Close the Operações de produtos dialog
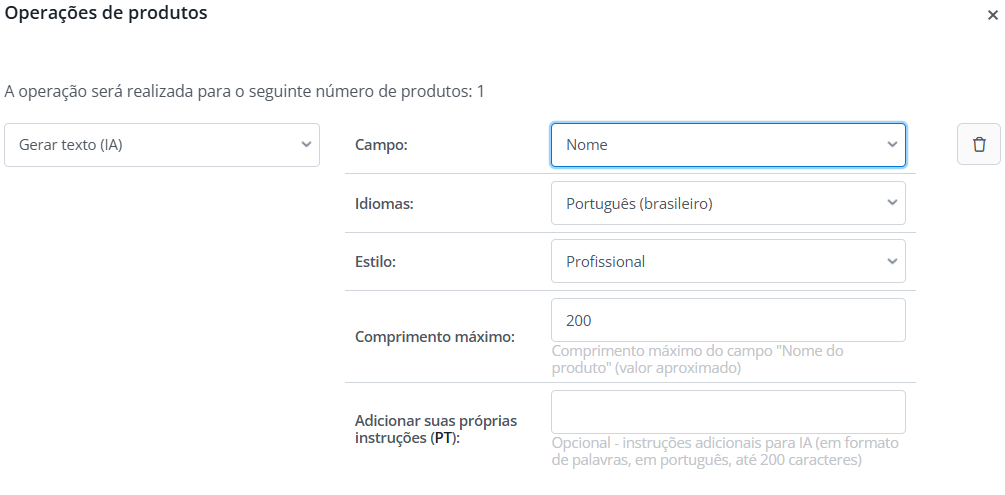 coord(991,15)
